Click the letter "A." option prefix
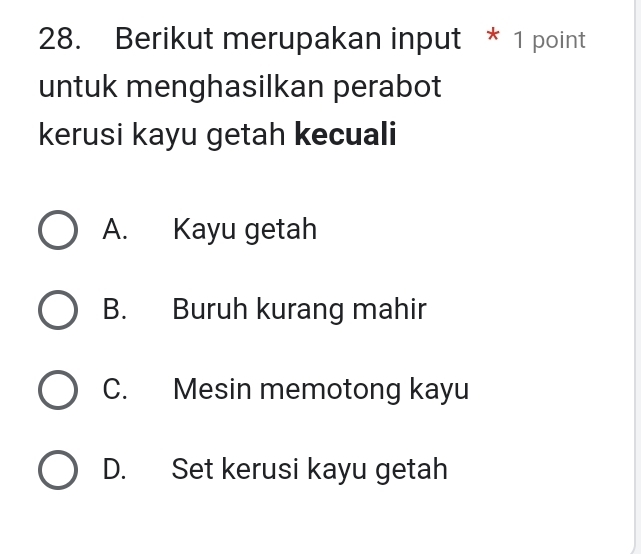Screen dimensions: 641x554 coord(115,230)
